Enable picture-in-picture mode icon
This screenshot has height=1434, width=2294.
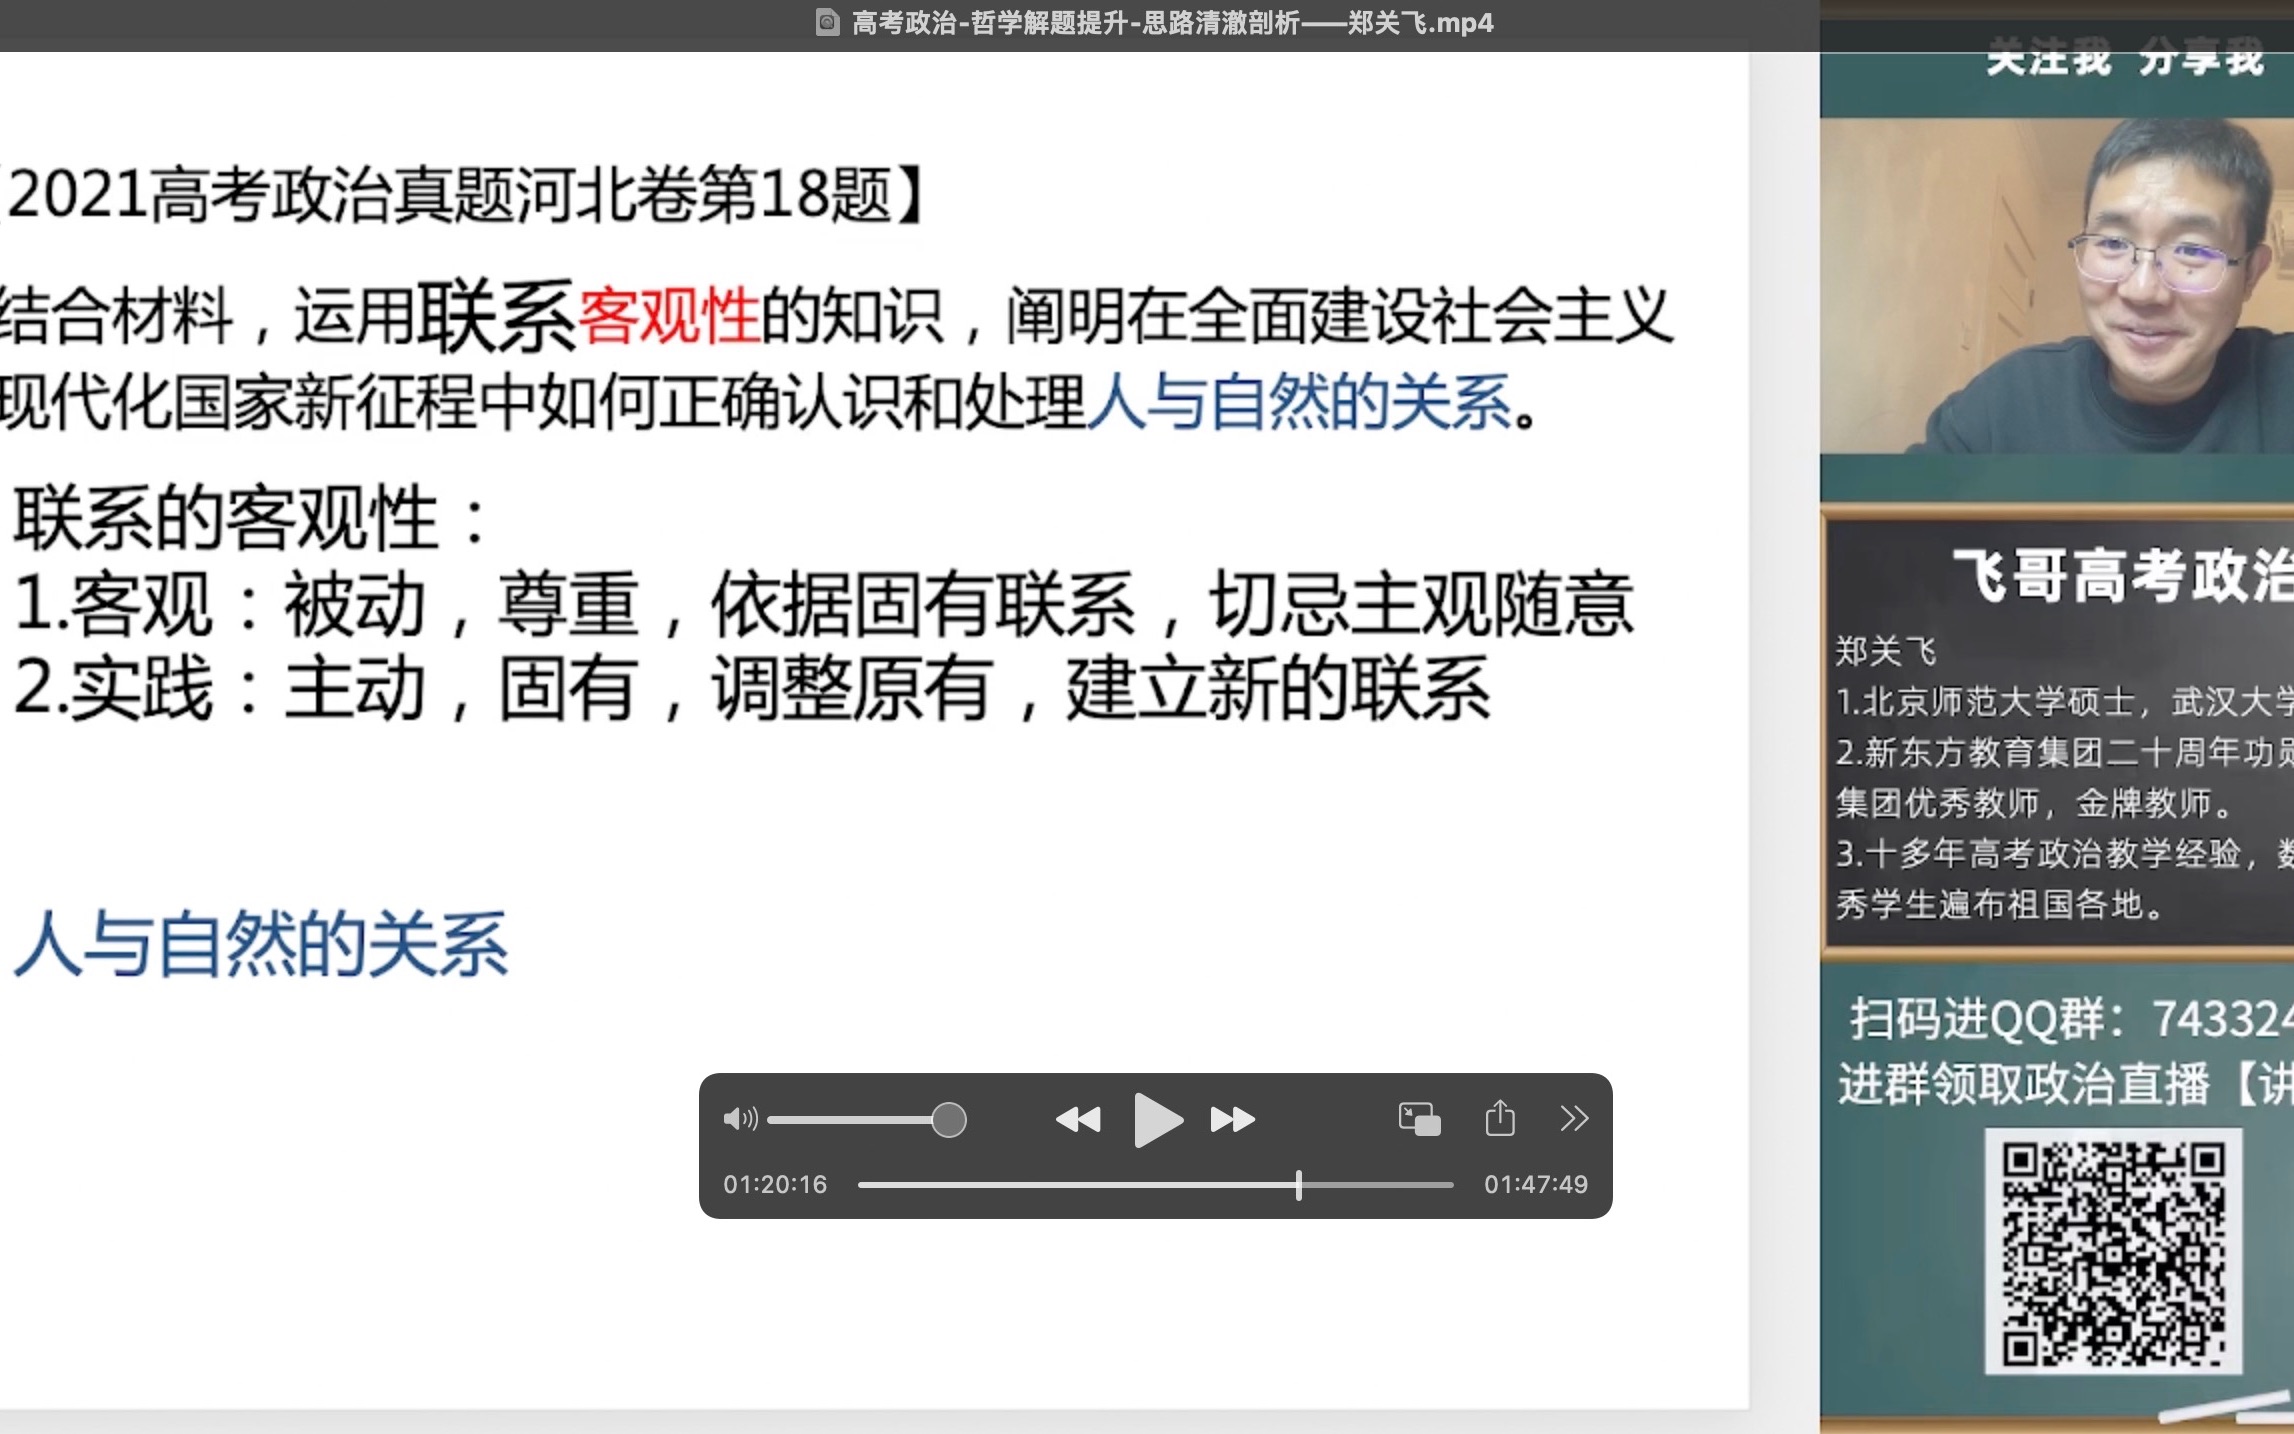1419,1118
